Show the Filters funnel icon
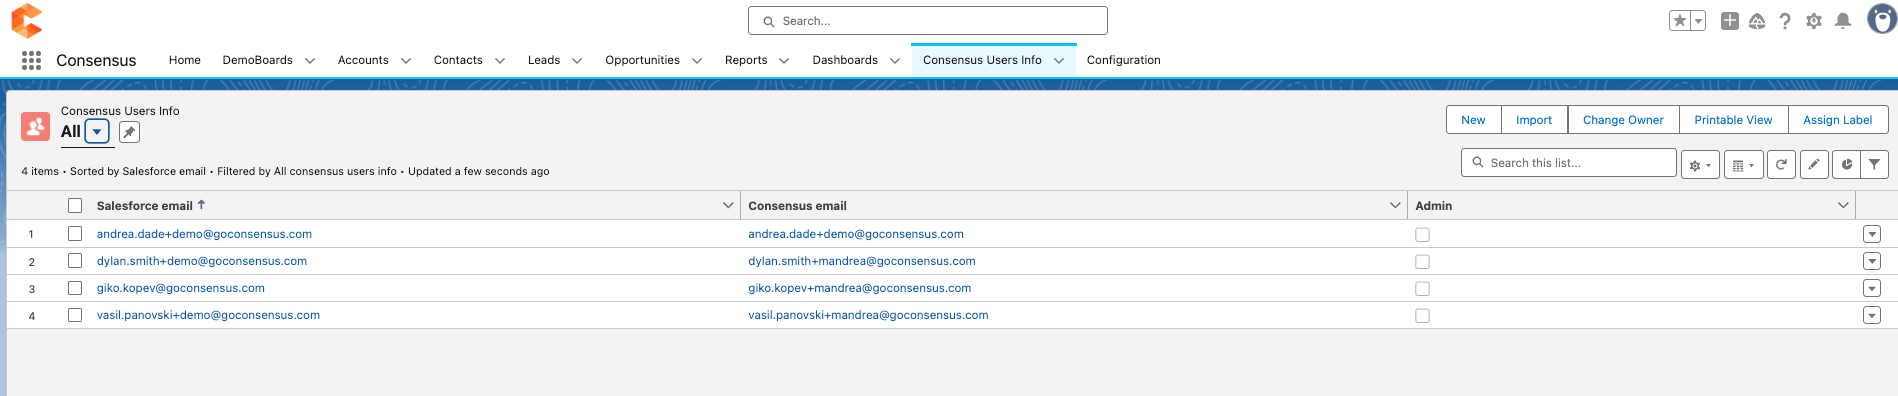The height and width of the screenshot is (396, 1898). coord(1874,164)
